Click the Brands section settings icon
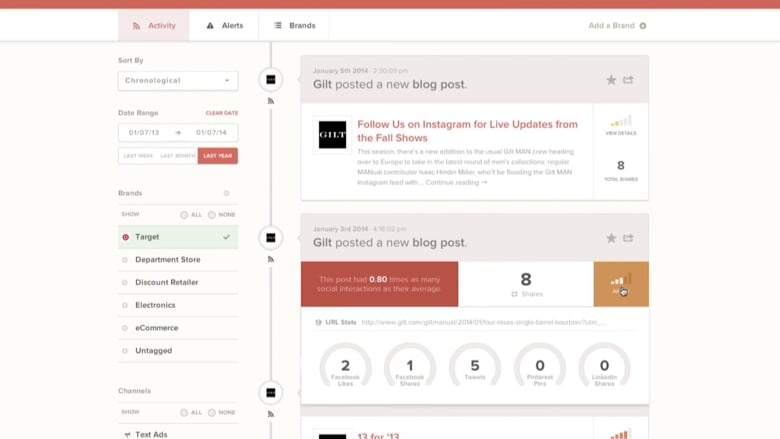 click(x=226, y=193)
